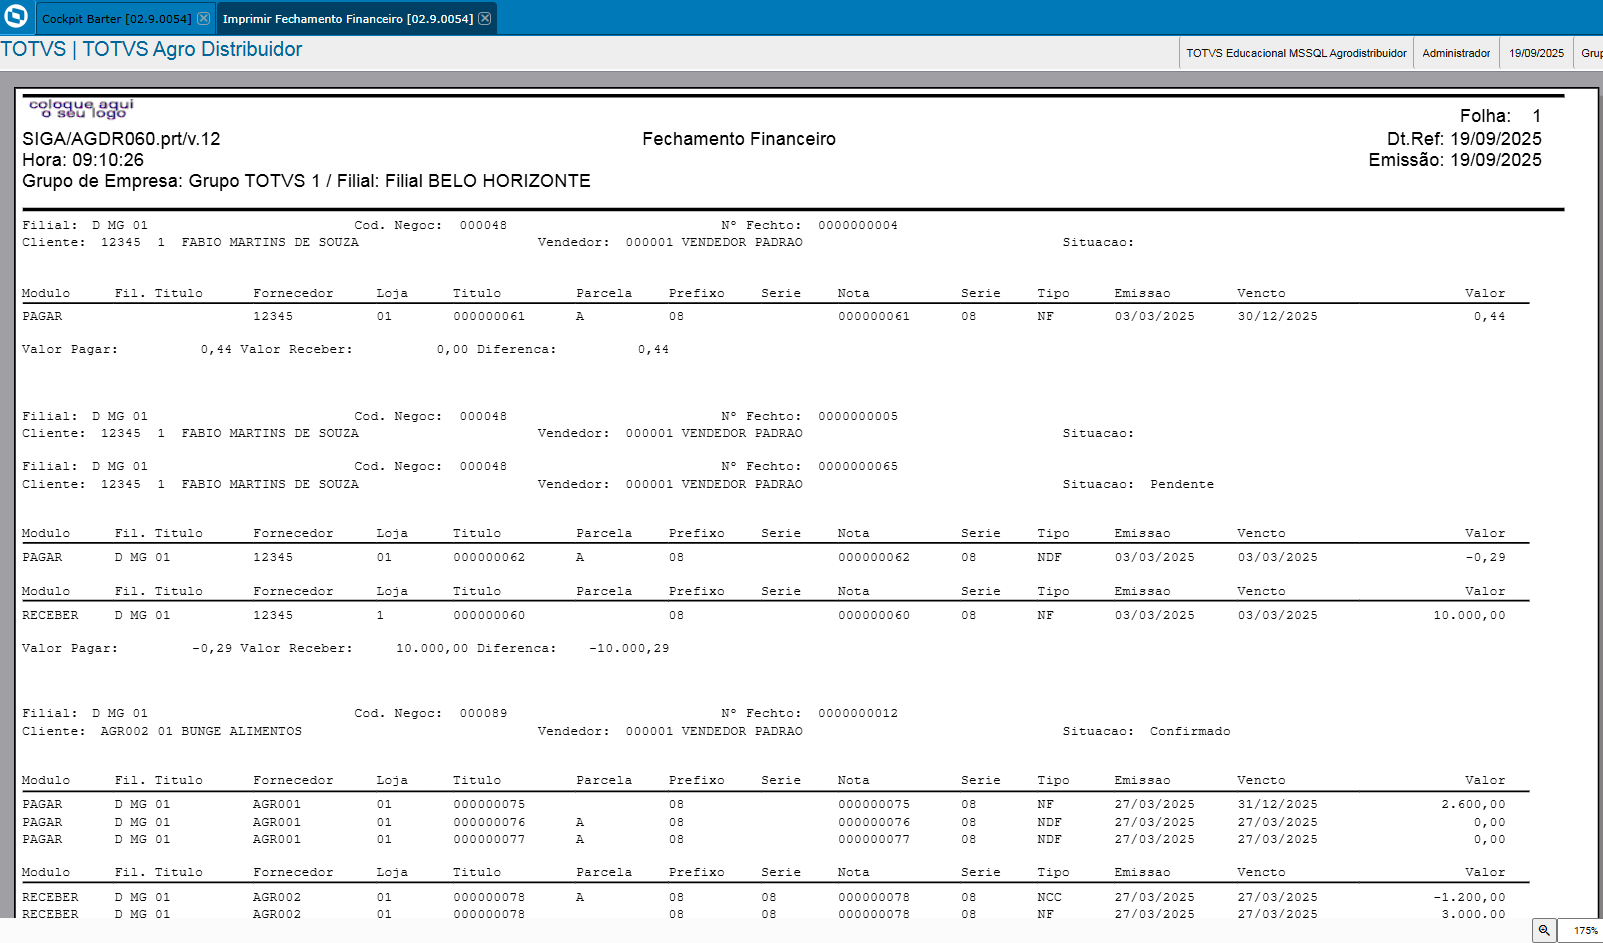The image size is (1603, 943).
Task: Click BUNGE ALIMENTOS client name
Action: point(241,731)
